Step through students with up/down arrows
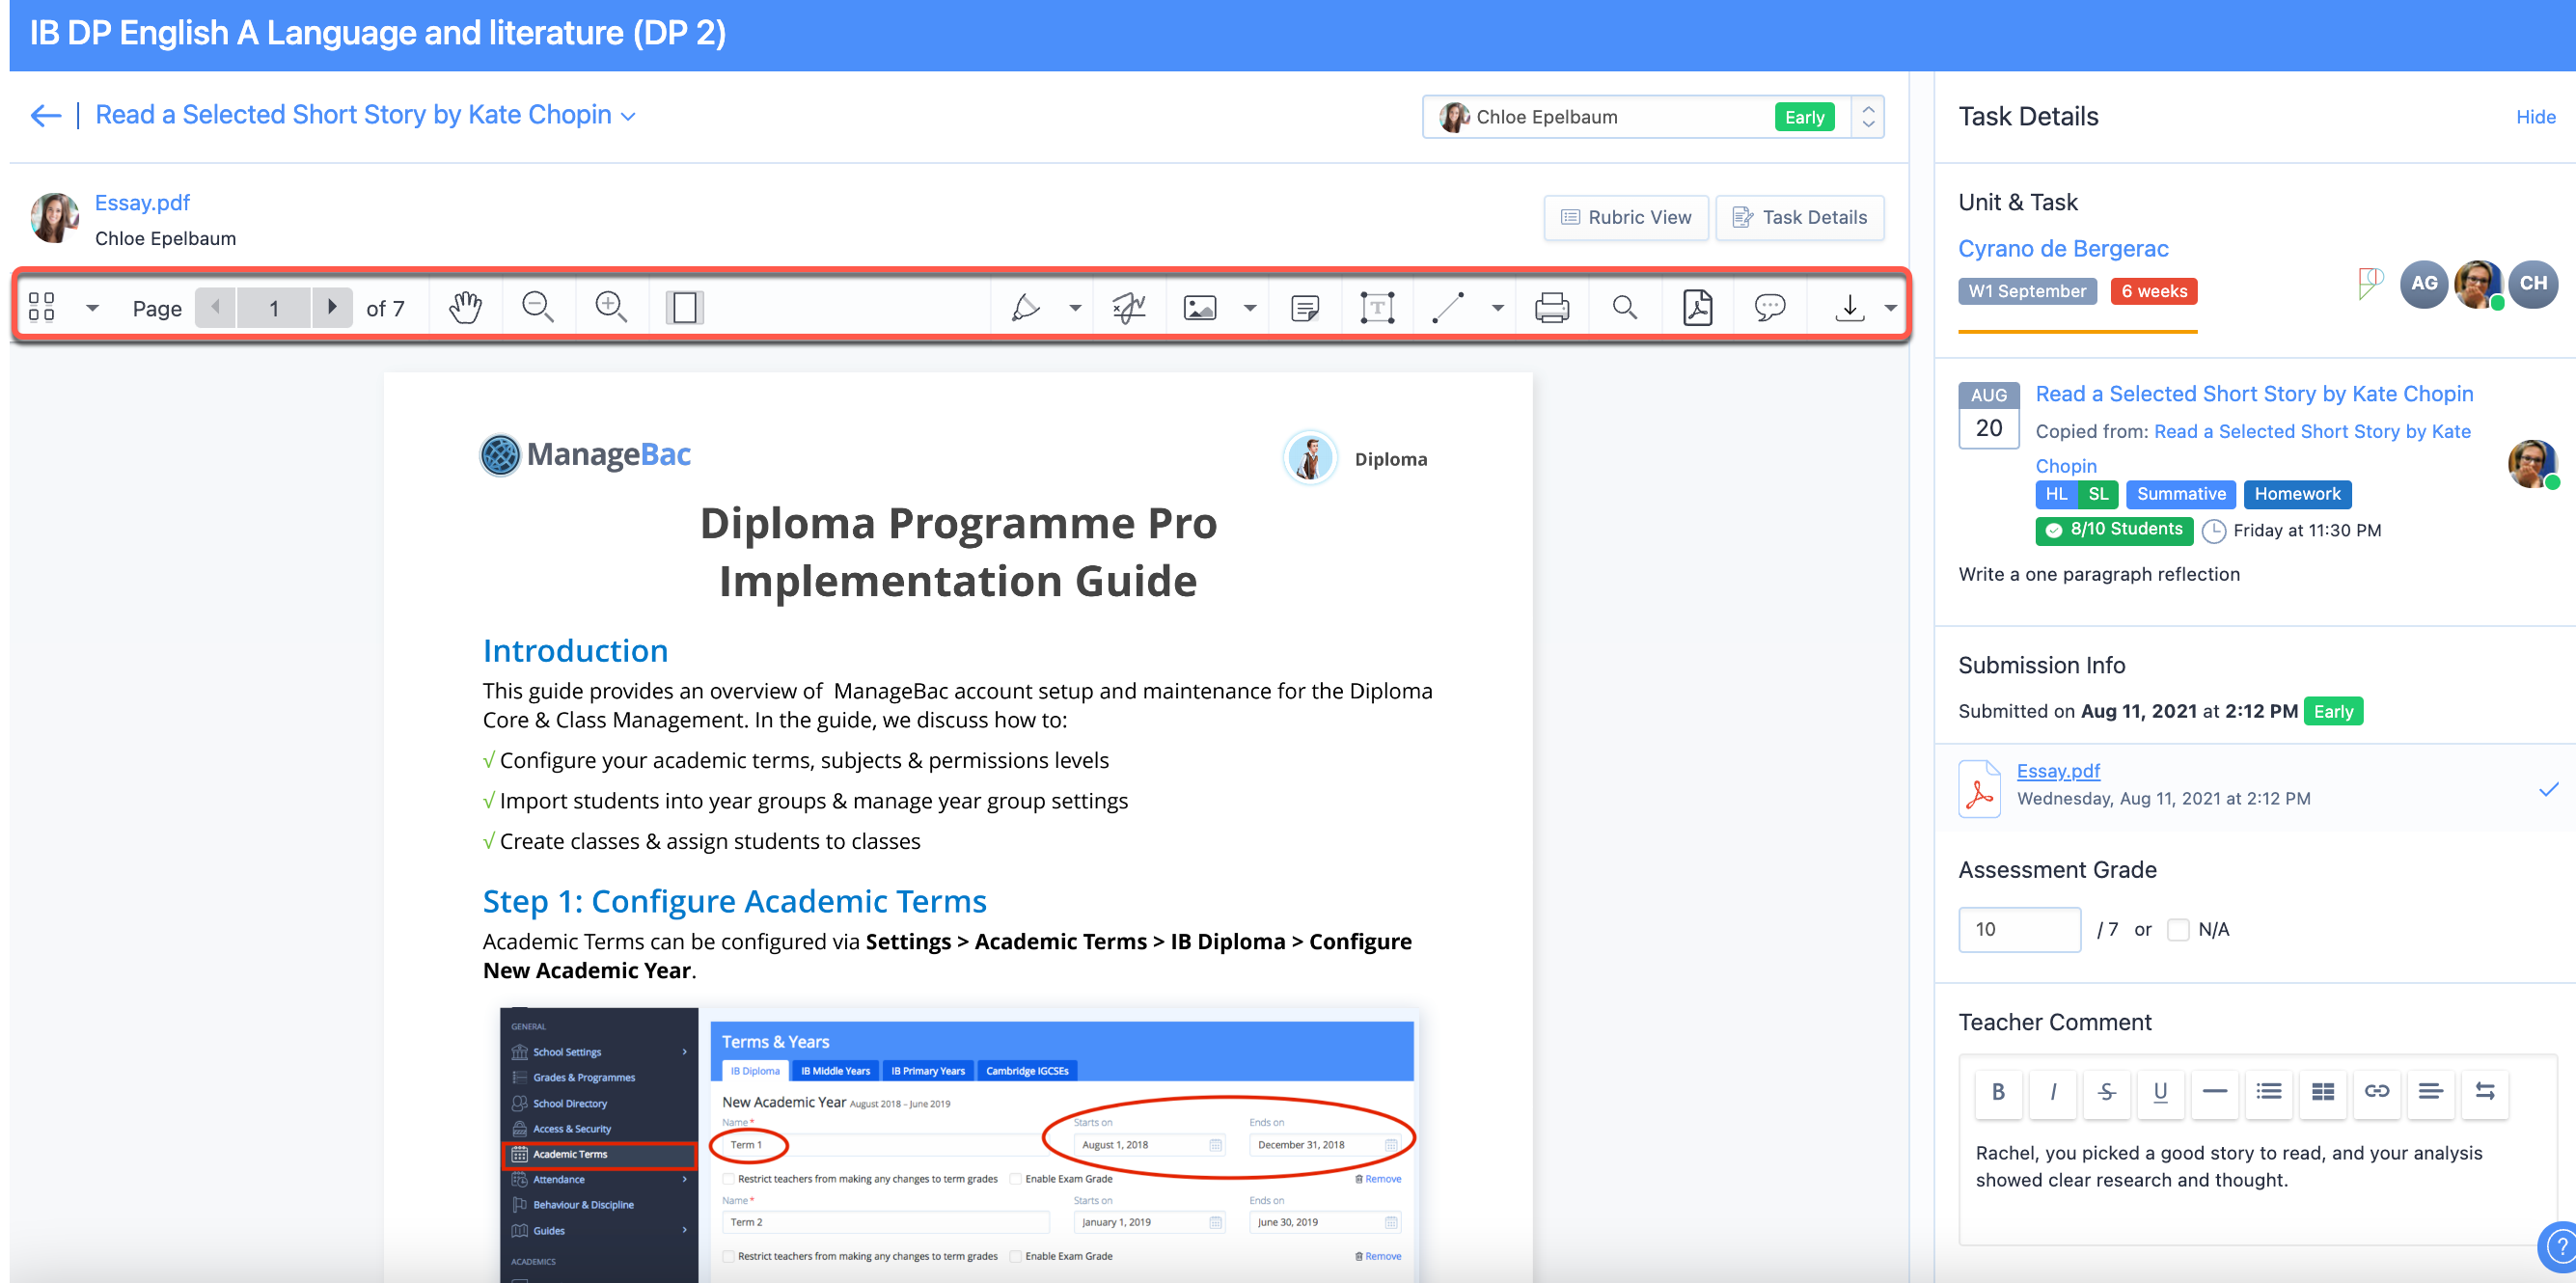The image size is (2576, 1283). click(1868, 117)
